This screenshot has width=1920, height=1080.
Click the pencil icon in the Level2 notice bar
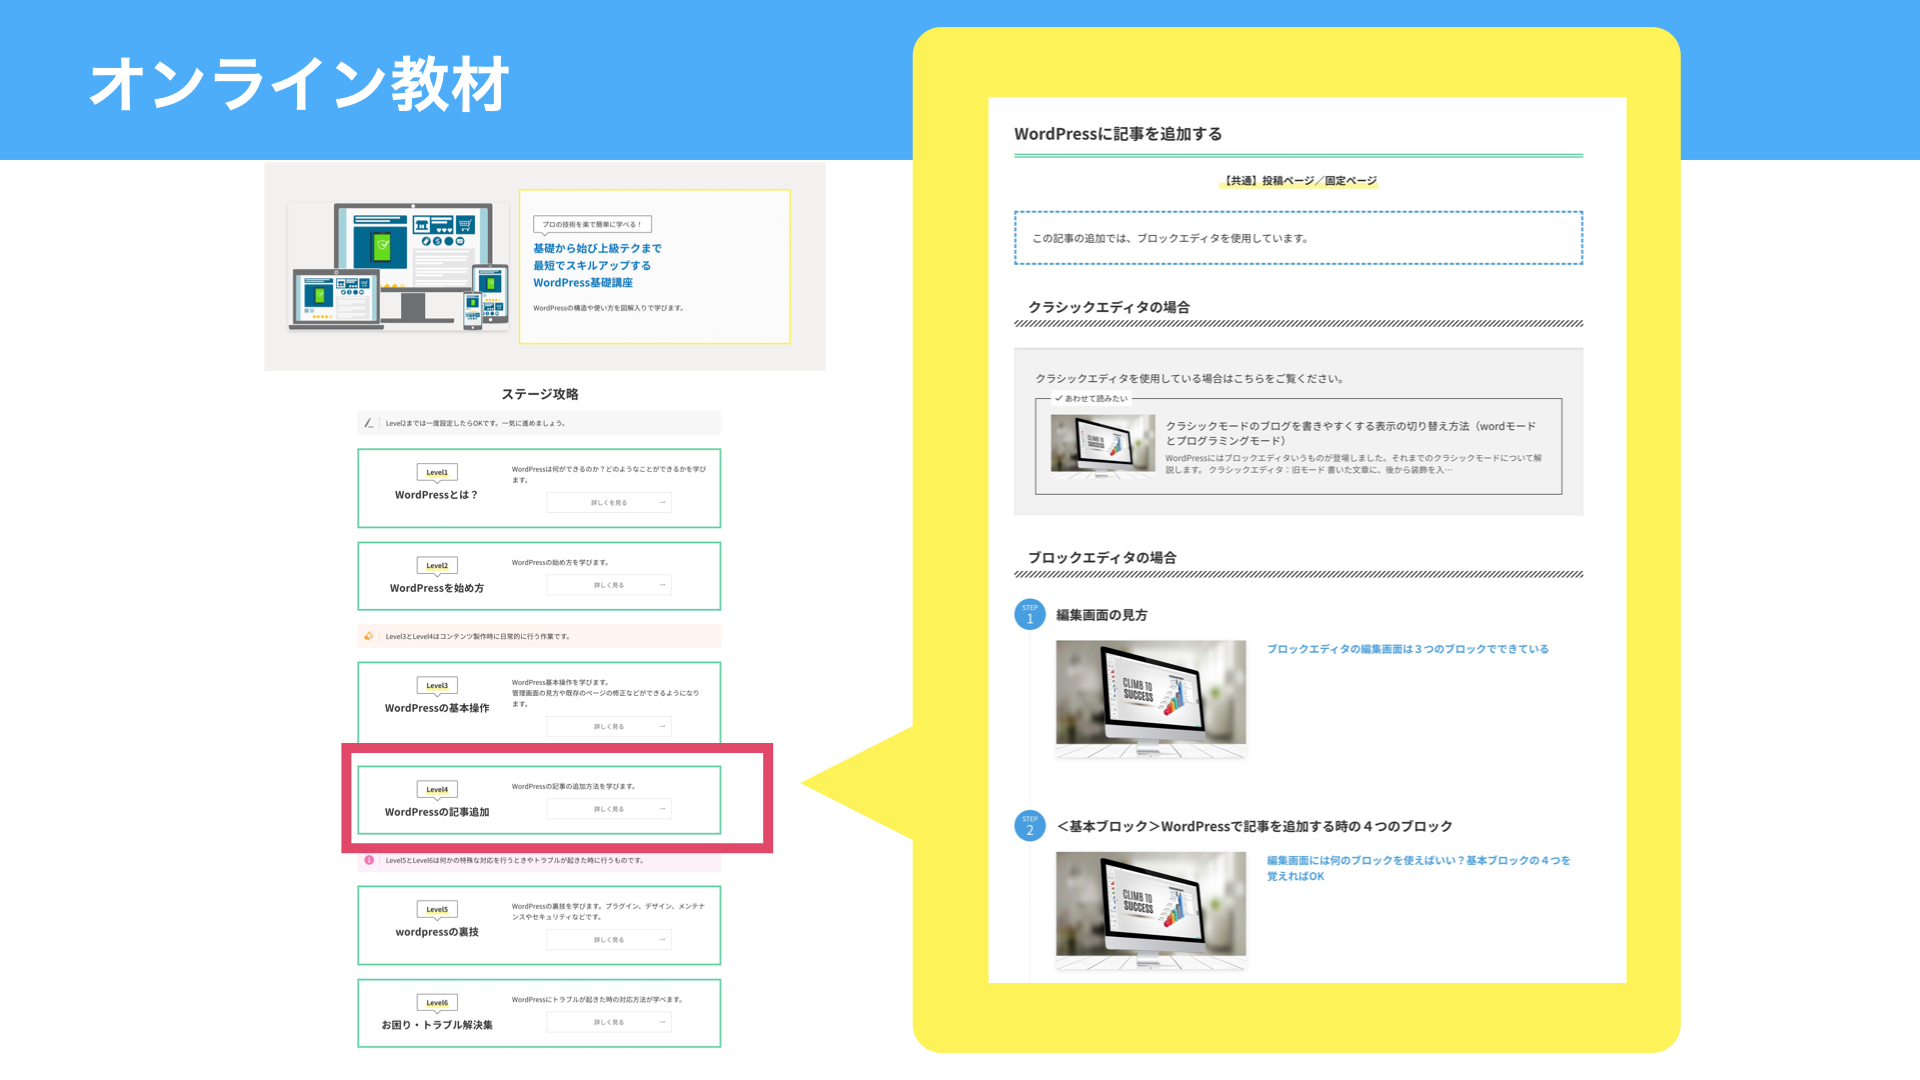369,423
